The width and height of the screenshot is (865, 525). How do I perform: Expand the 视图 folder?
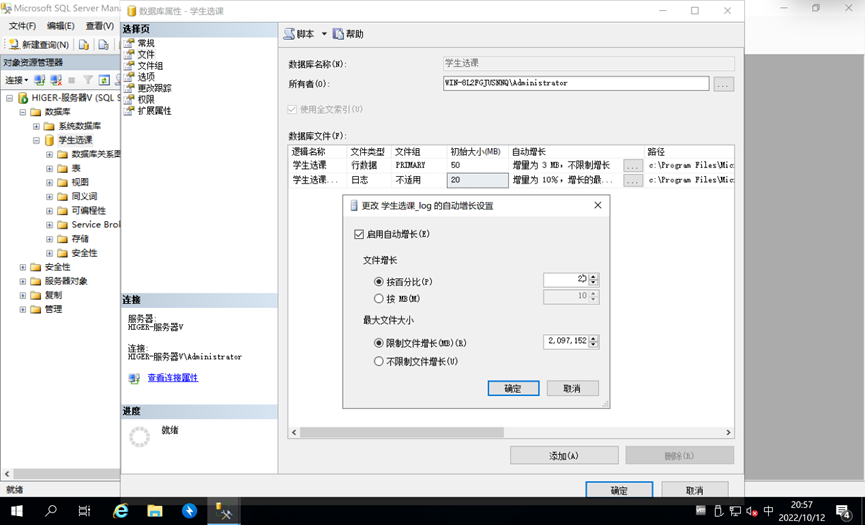click(50, 183)
